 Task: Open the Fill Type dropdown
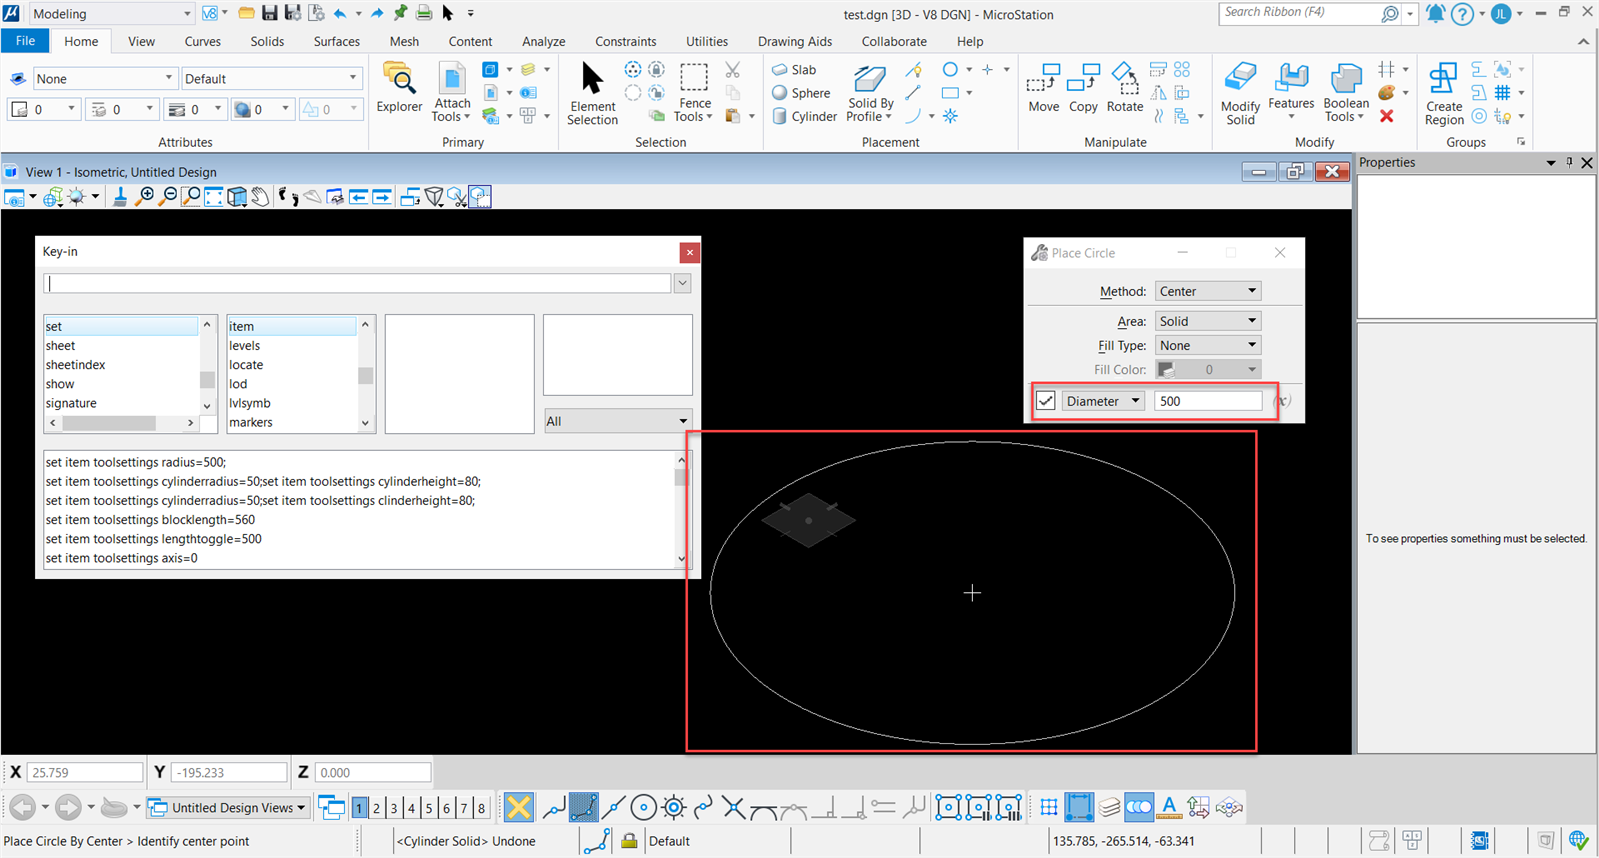click(x=1208, y=345)
